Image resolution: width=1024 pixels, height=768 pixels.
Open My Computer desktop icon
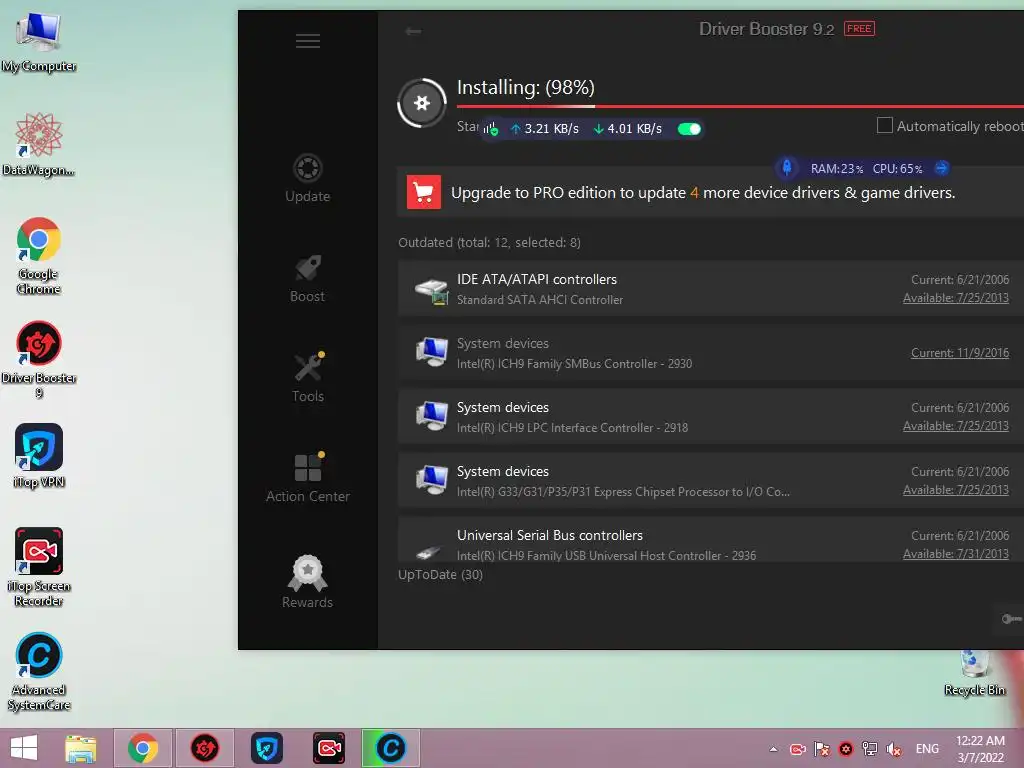[x=39, y=43]
